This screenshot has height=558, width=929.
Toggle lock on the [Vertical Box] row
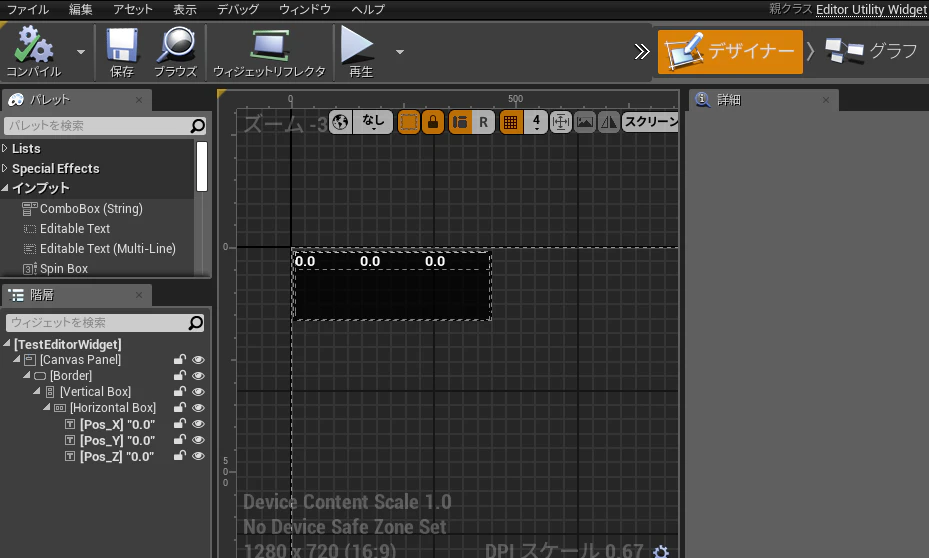180,392
